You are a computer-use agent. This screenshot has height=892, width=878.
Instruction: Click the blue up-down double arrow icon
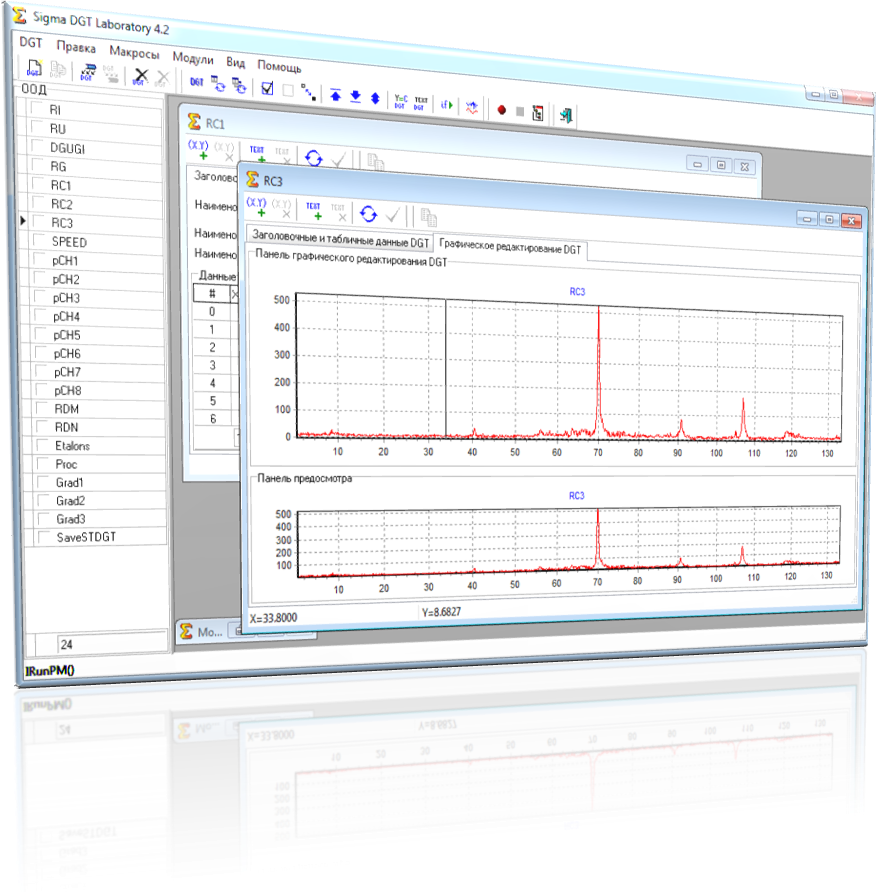[x=375, y=98]
